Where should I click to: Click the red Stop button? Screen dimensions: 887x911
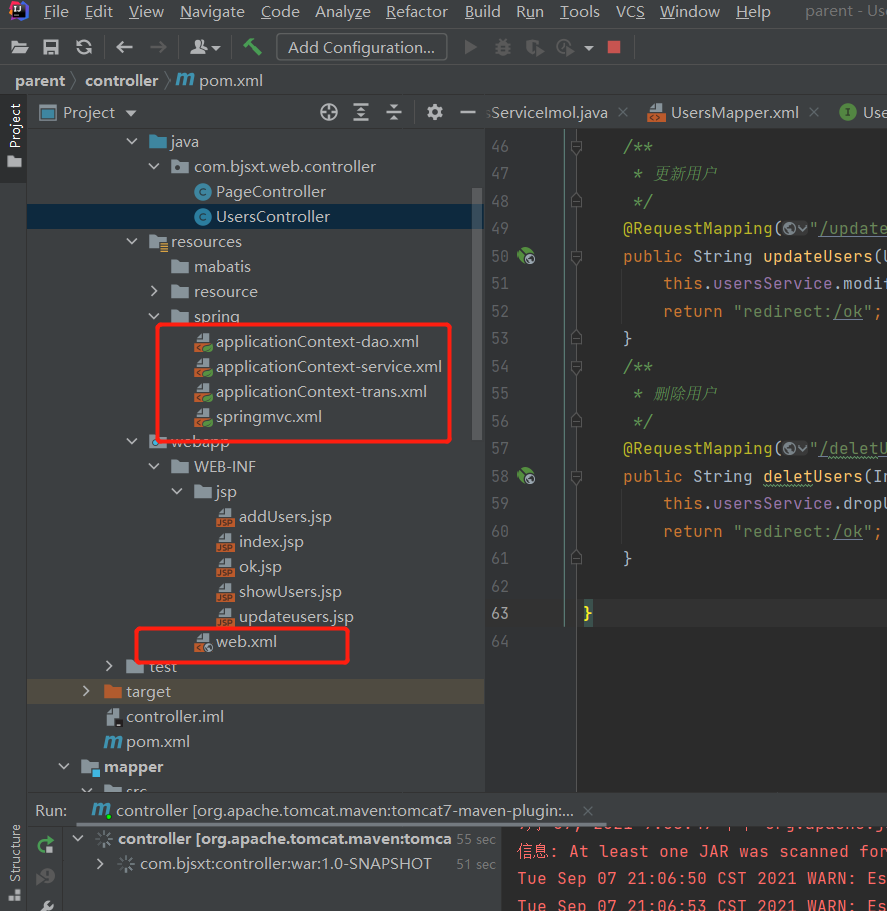click(x=614, y=47)
